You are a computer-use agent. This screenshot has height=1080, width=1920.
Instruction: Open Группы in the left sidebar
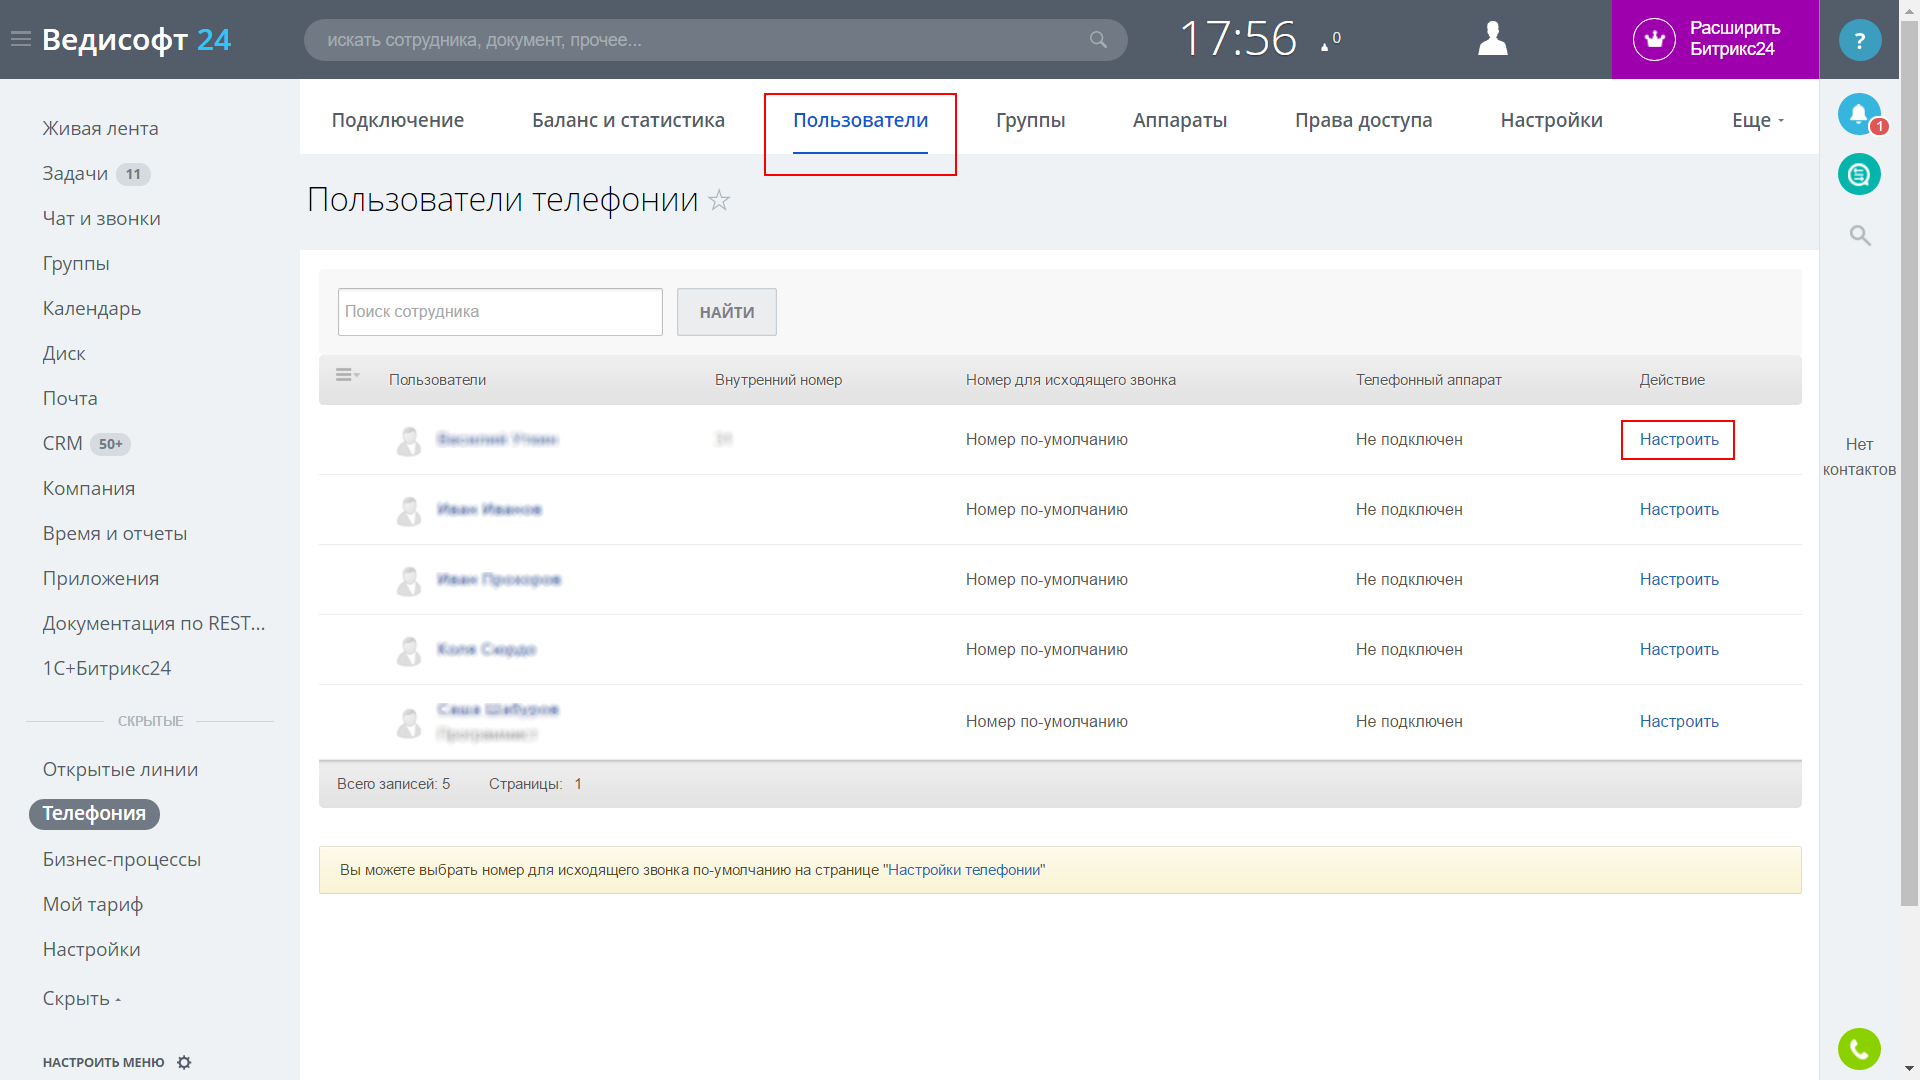click(76, 263)
